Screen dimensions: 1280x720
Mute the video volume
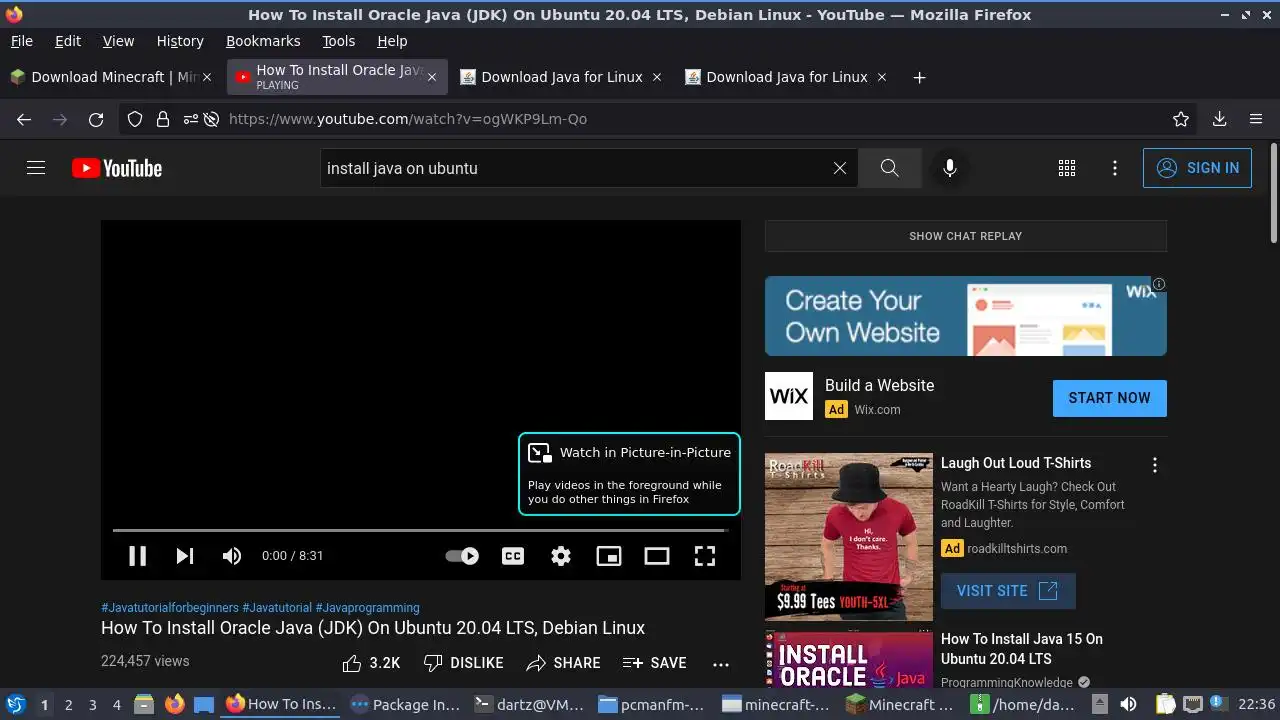pos(232,556)
